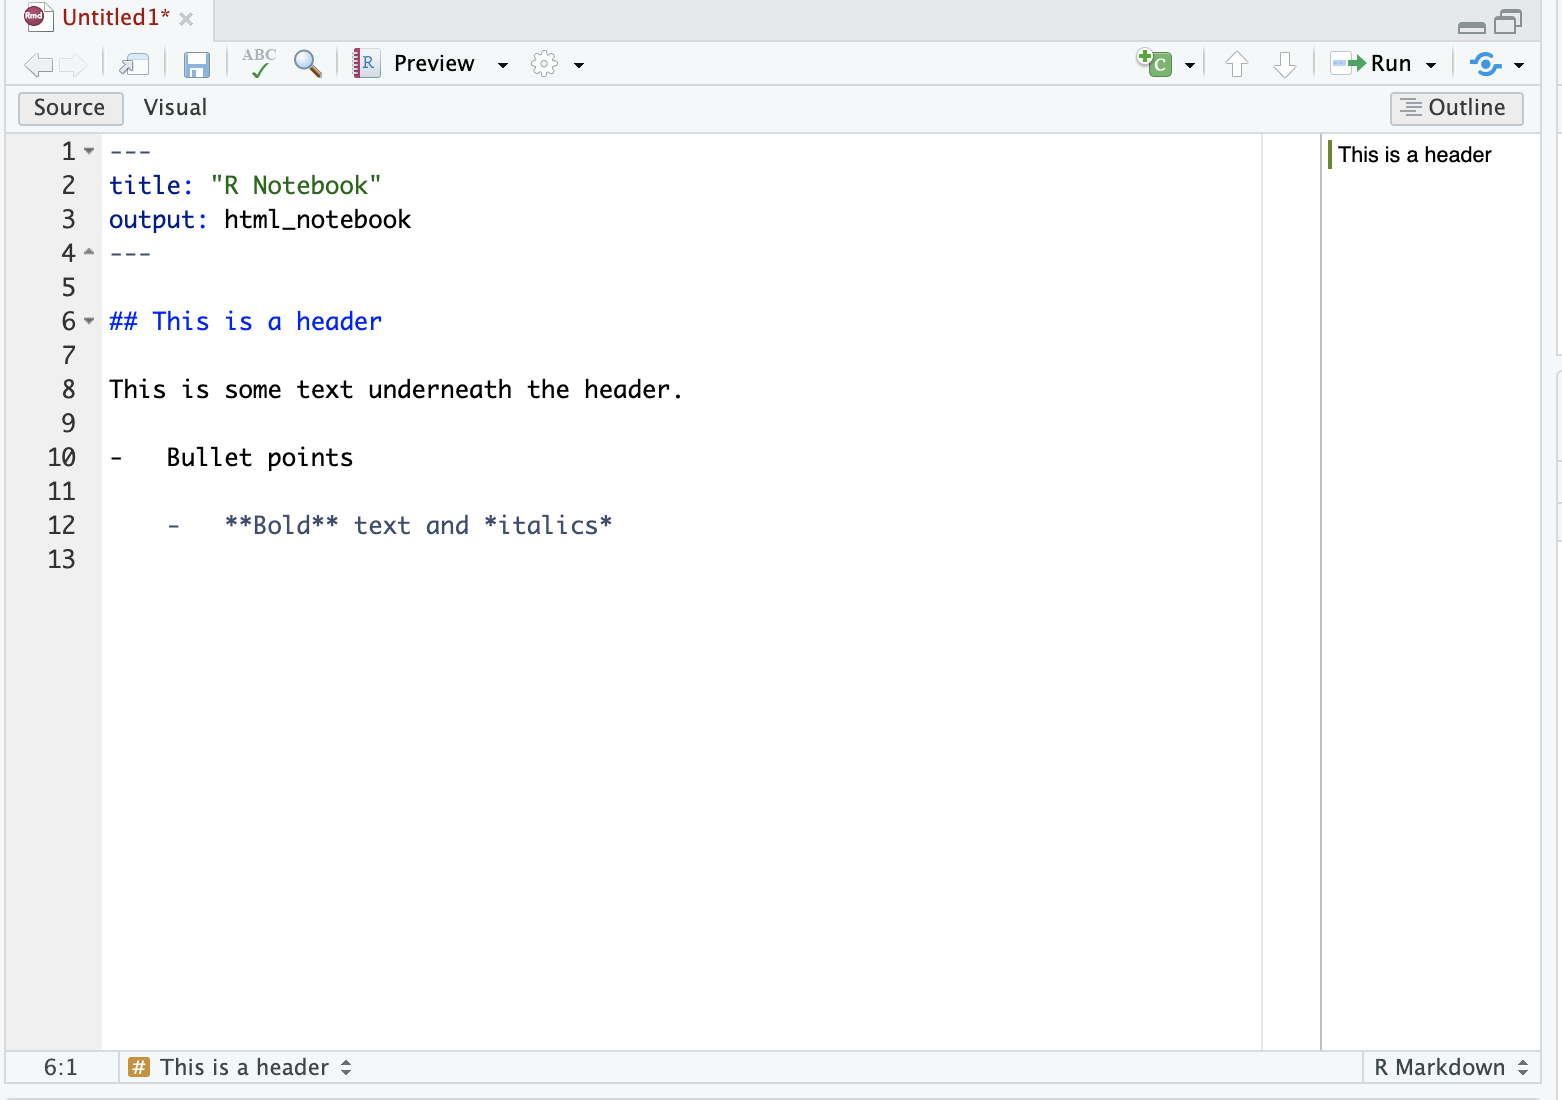Click the Run button
Viewport: 1562px width, 1100px height.
coord(1373,64)
